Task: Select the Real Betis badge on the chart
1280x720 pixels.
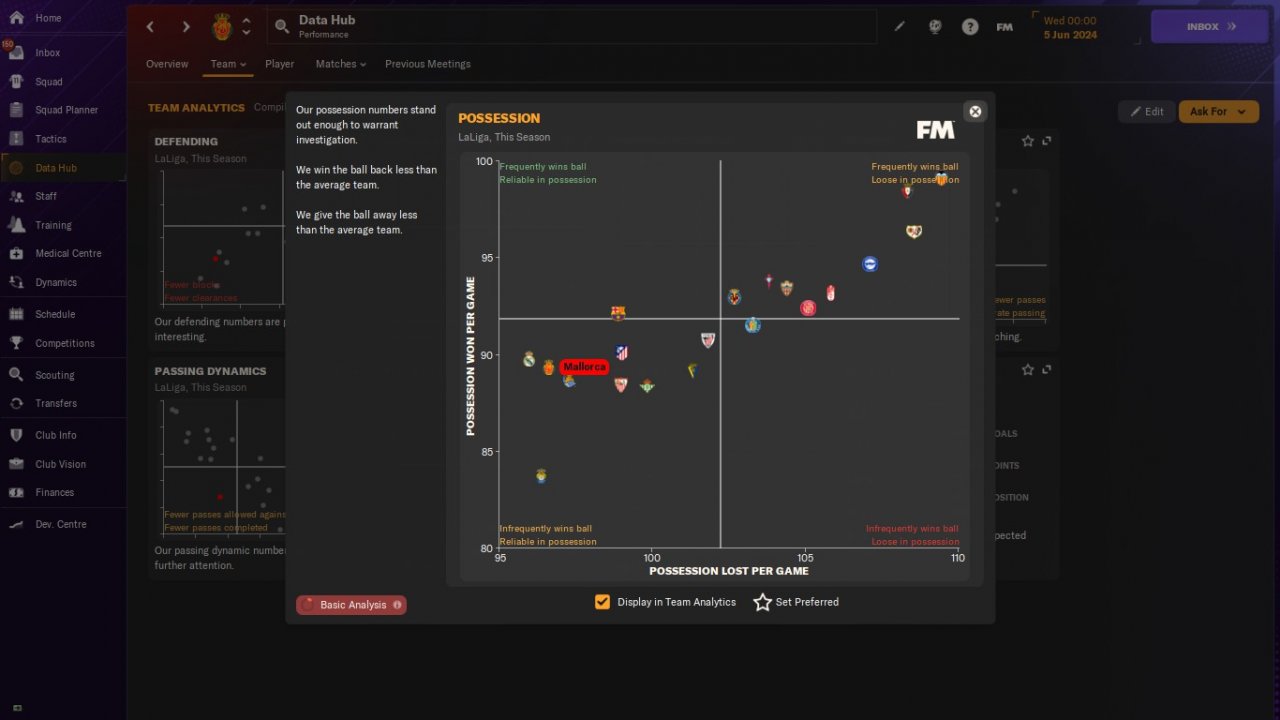Action: 647,385
